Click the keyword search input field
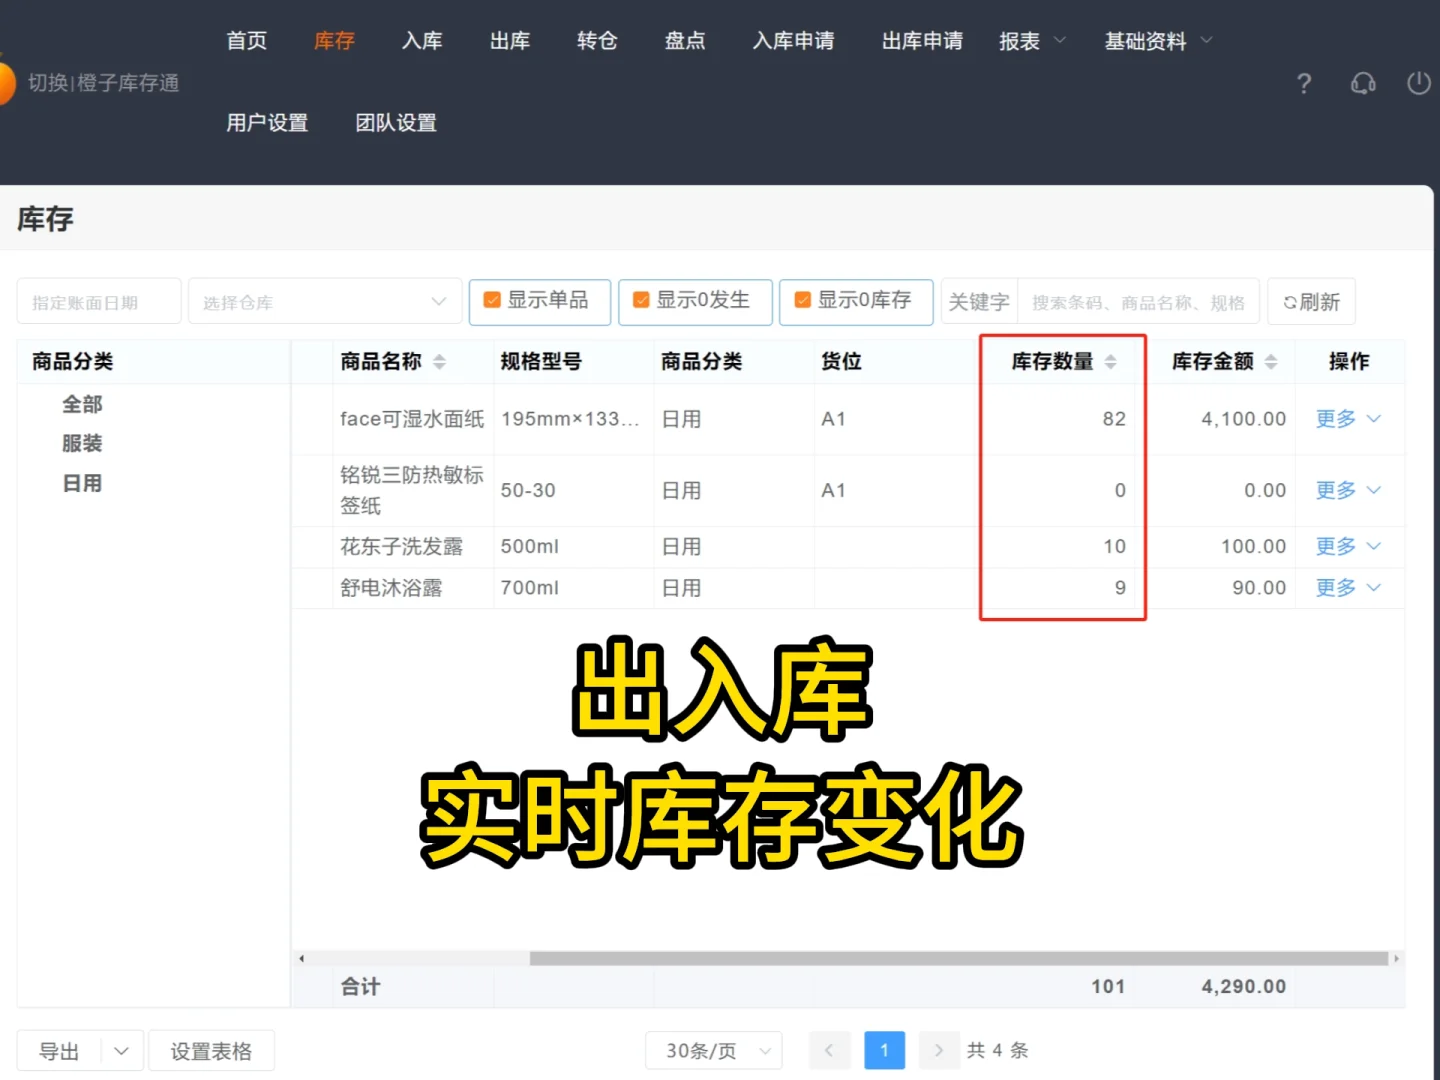The height and width of the screenshot is (1080, 1440). pyautogui.click(x=1137, y=301)
